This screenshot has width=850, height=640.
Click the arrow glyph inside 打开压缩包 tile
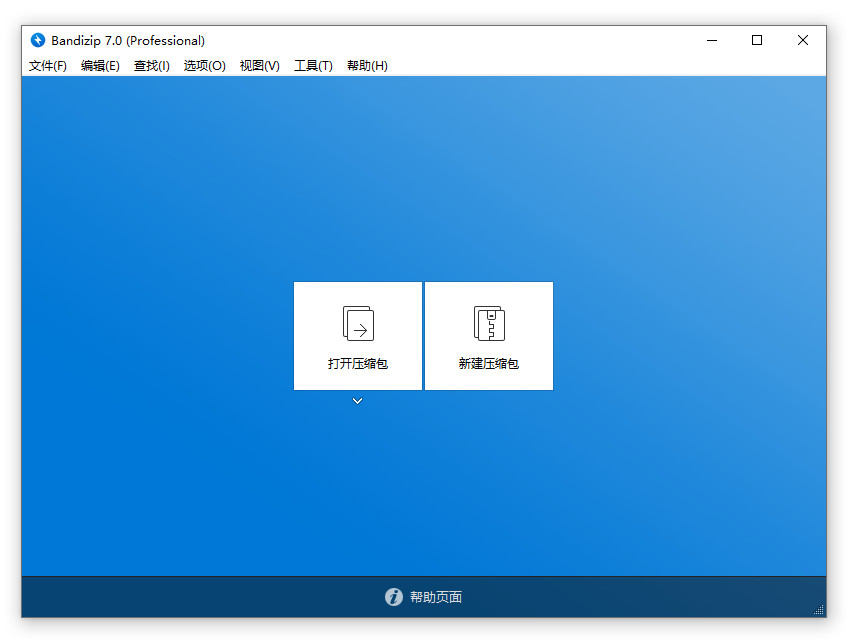pyautogui.click(x=362, y=328)
